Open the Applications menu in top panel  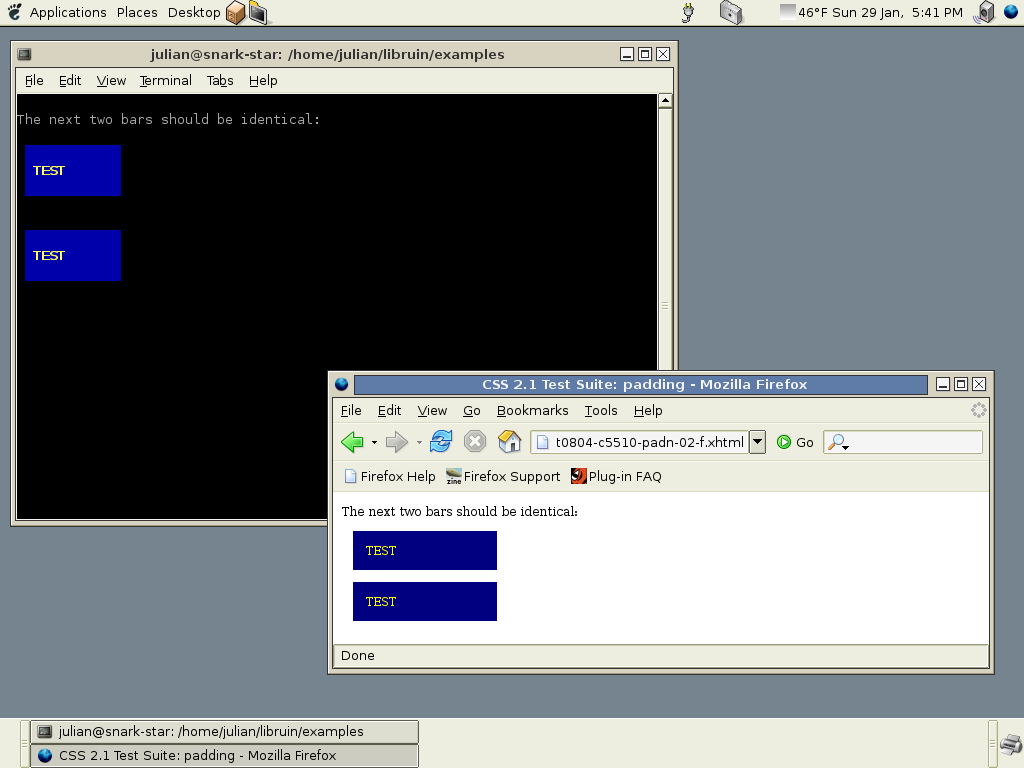(67, 12)
